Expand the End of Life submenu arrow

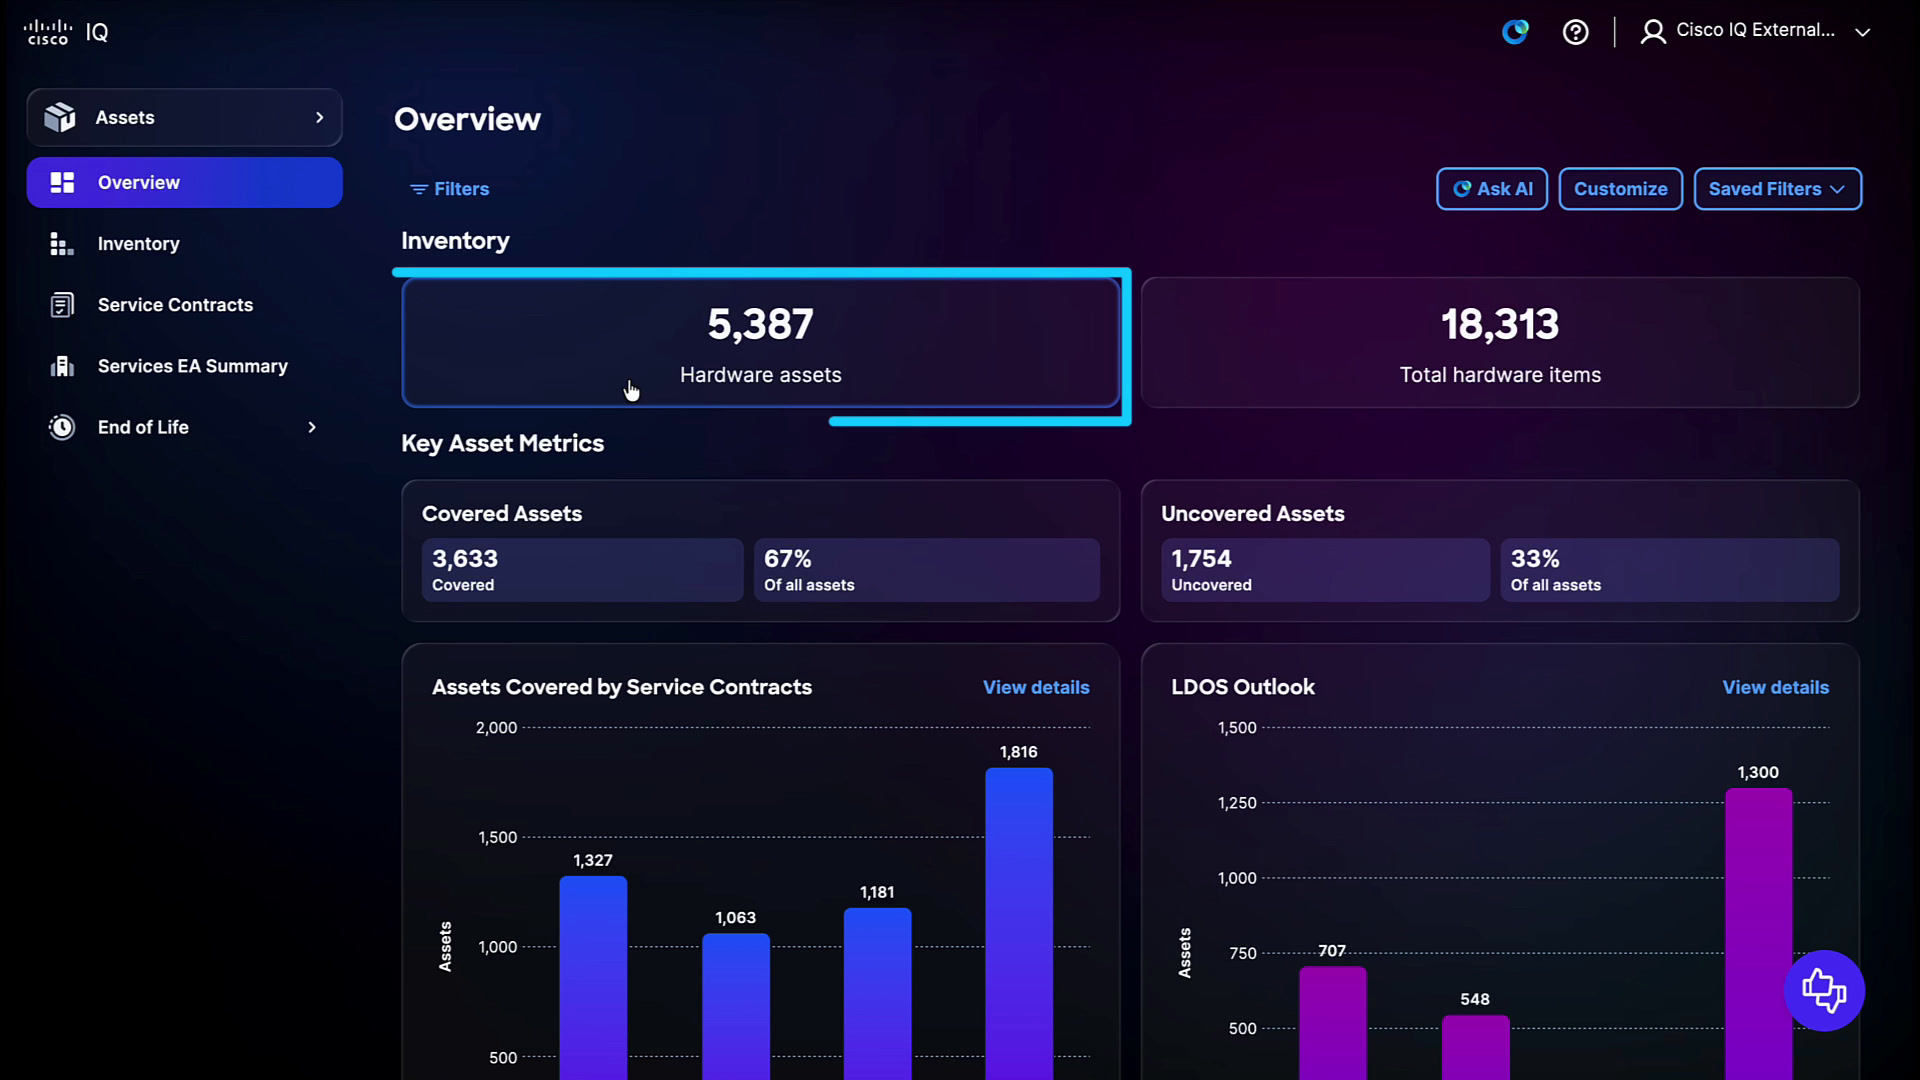point(312,427)
